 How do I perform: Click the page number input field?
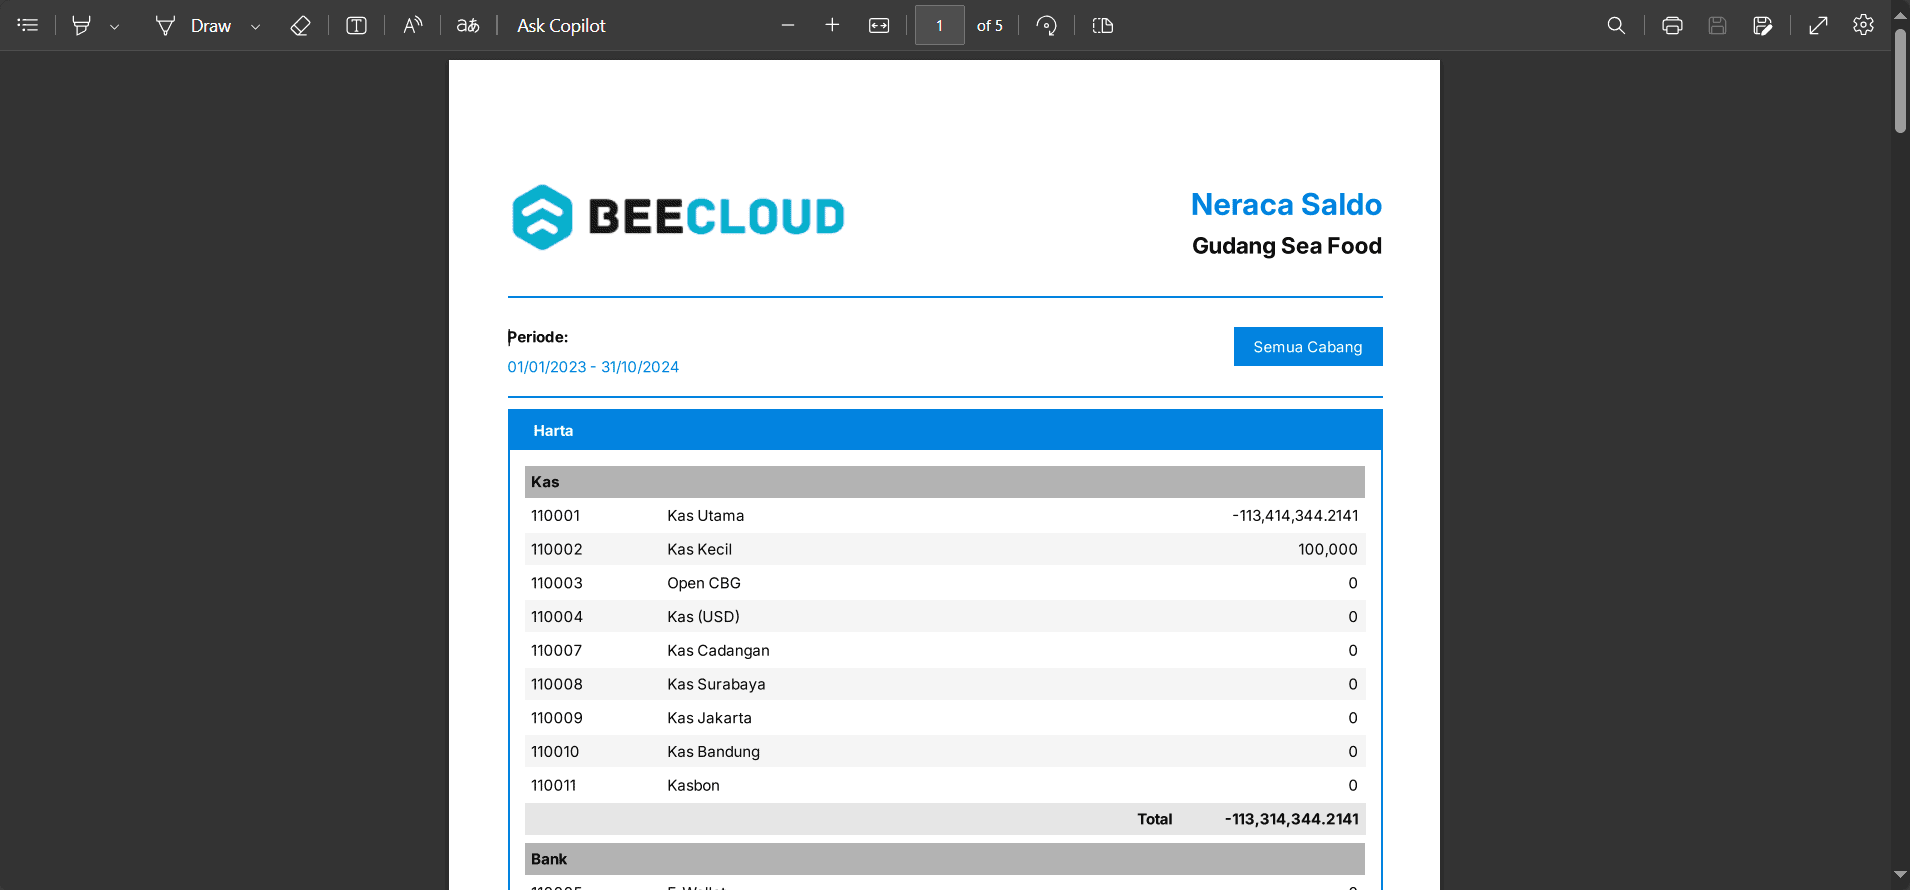[939, 25]
